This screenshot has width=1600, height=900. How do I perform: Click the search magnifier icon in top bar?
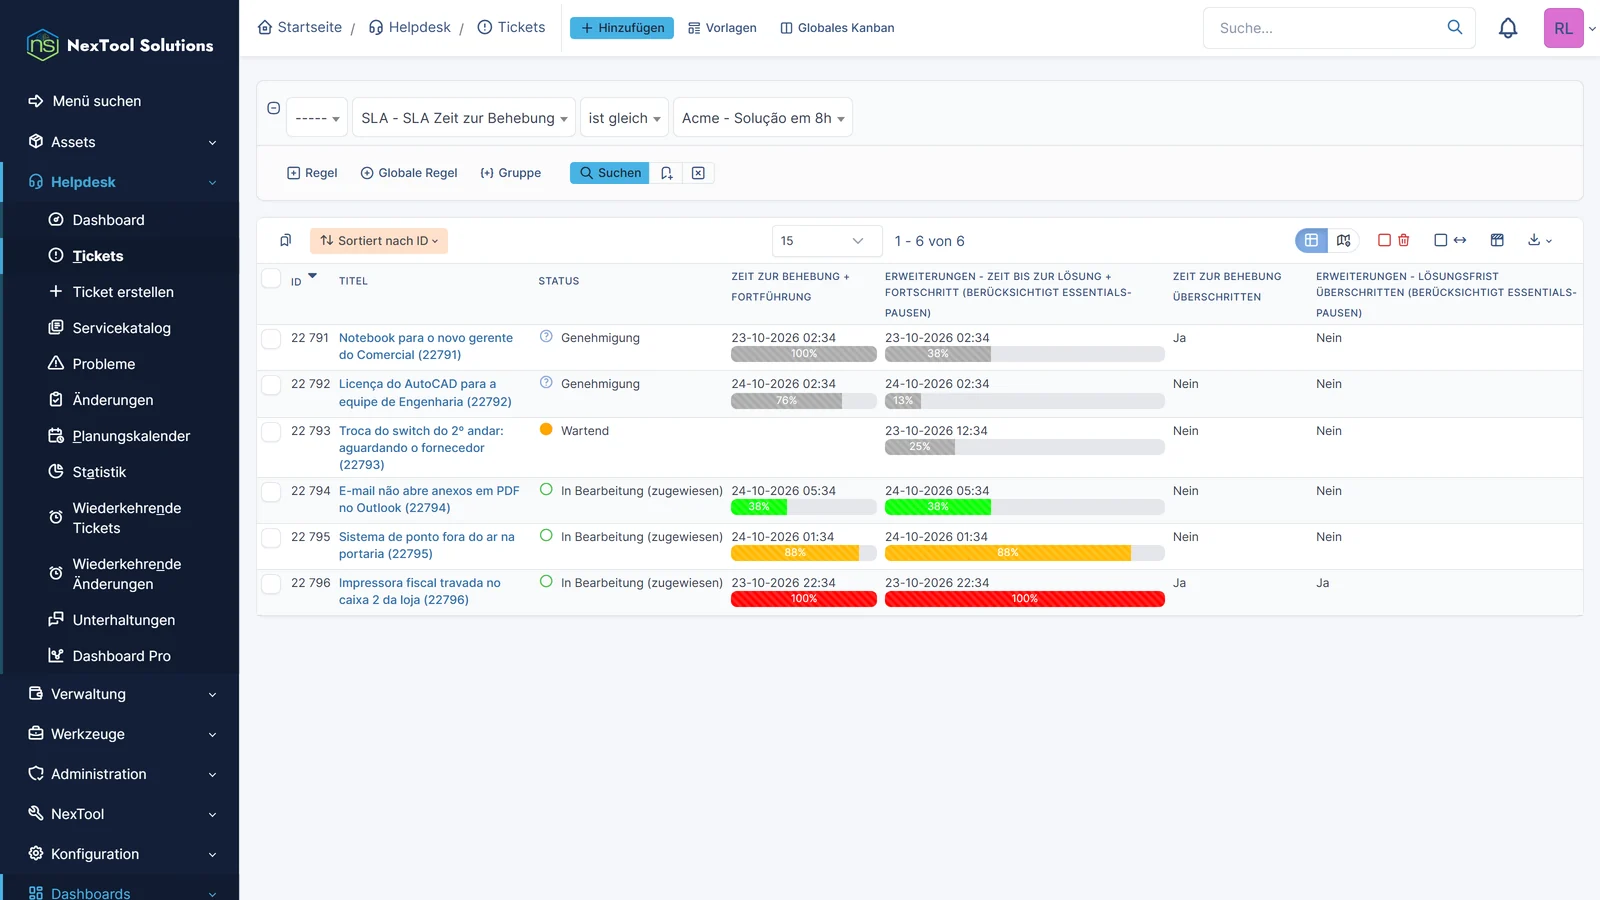1455,27
